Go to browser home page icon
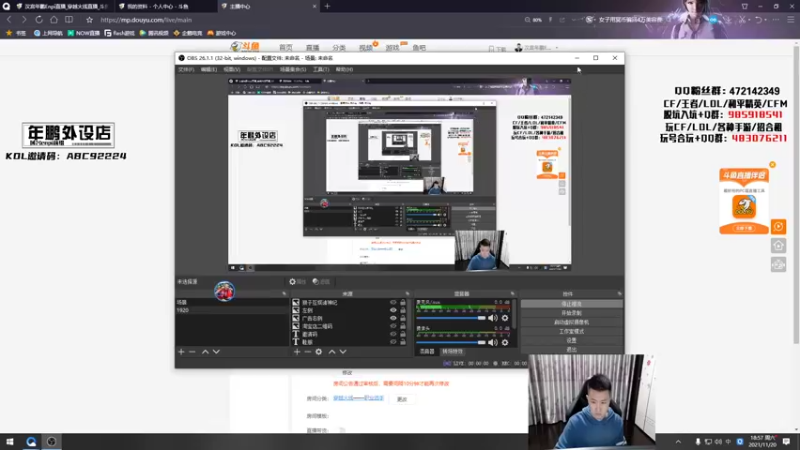This screenshot has height=450, width=800. [x=54, y=20]
